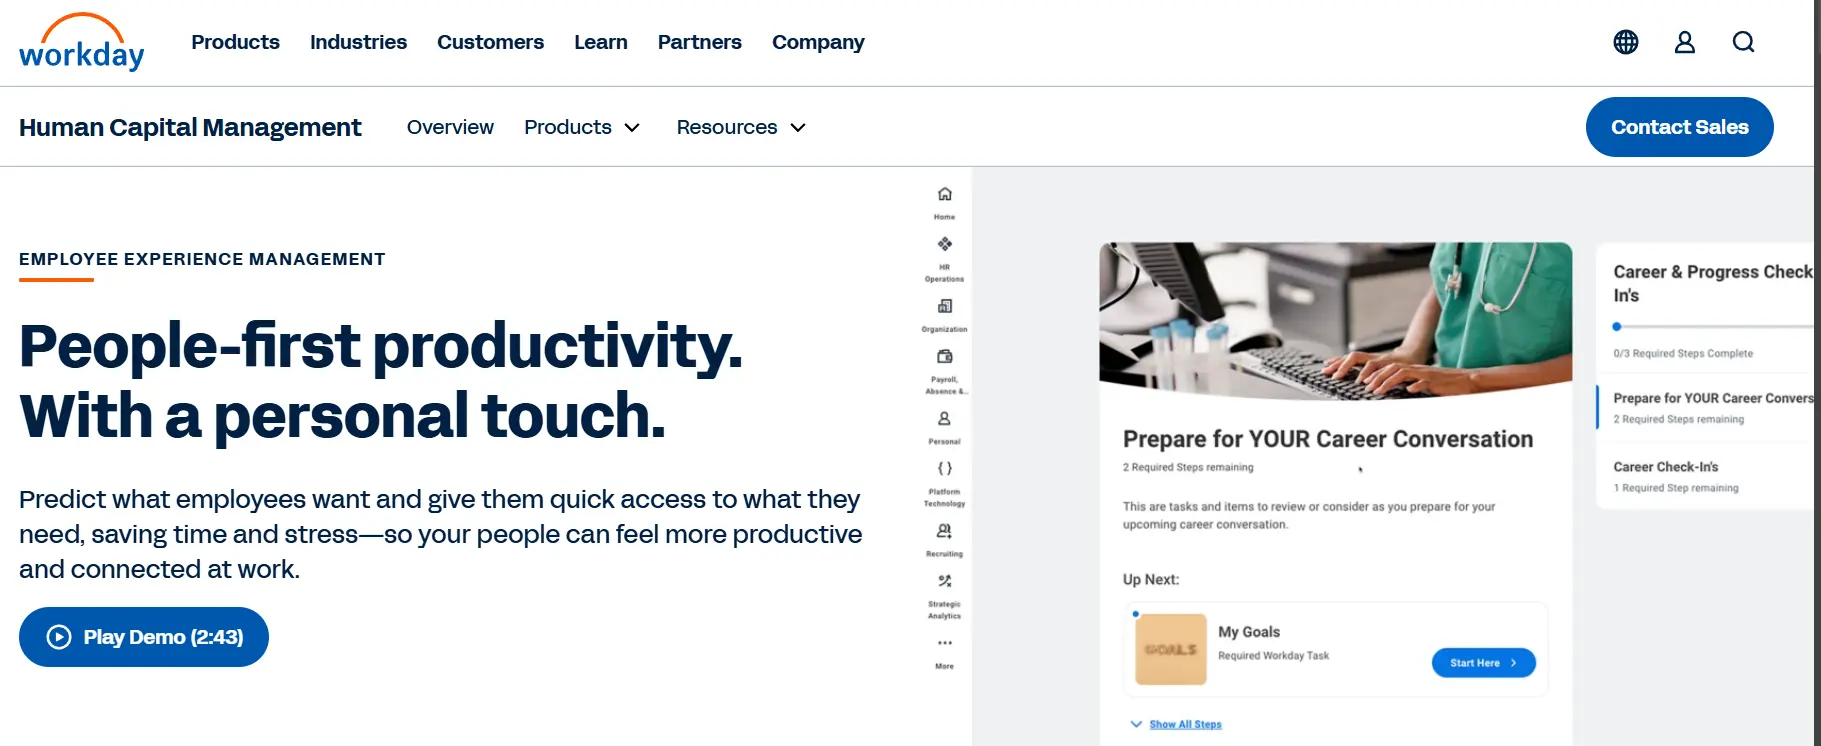Select the HR Operations sidebar icon
The image size is (1821, 746).
click(944, 245)
